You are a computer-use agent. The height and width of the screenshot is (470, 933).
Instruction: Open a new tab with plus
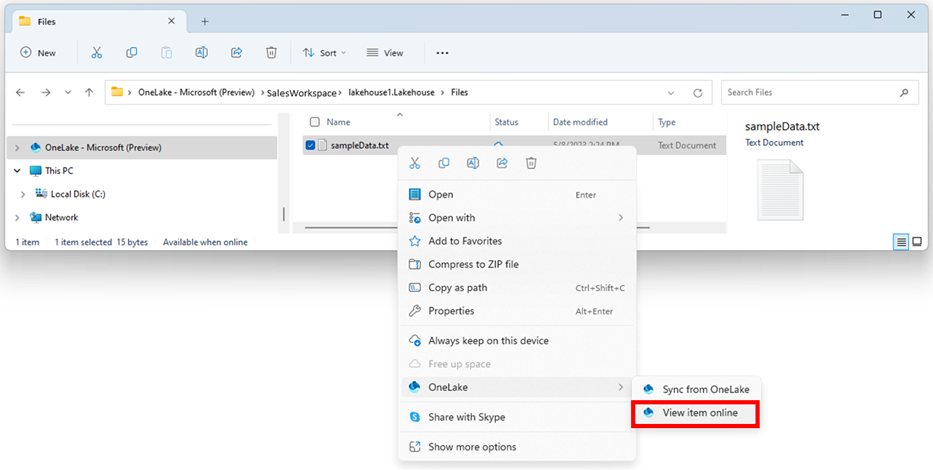(x=205, y=21)
